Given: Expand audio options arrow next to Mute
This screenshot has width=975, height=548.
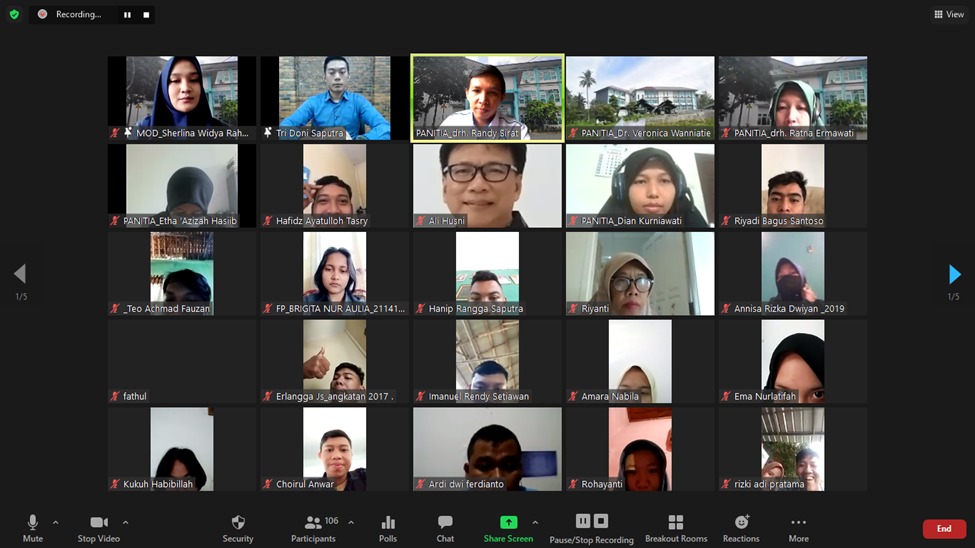Looking at the screenshot, I should coord(55,522).
